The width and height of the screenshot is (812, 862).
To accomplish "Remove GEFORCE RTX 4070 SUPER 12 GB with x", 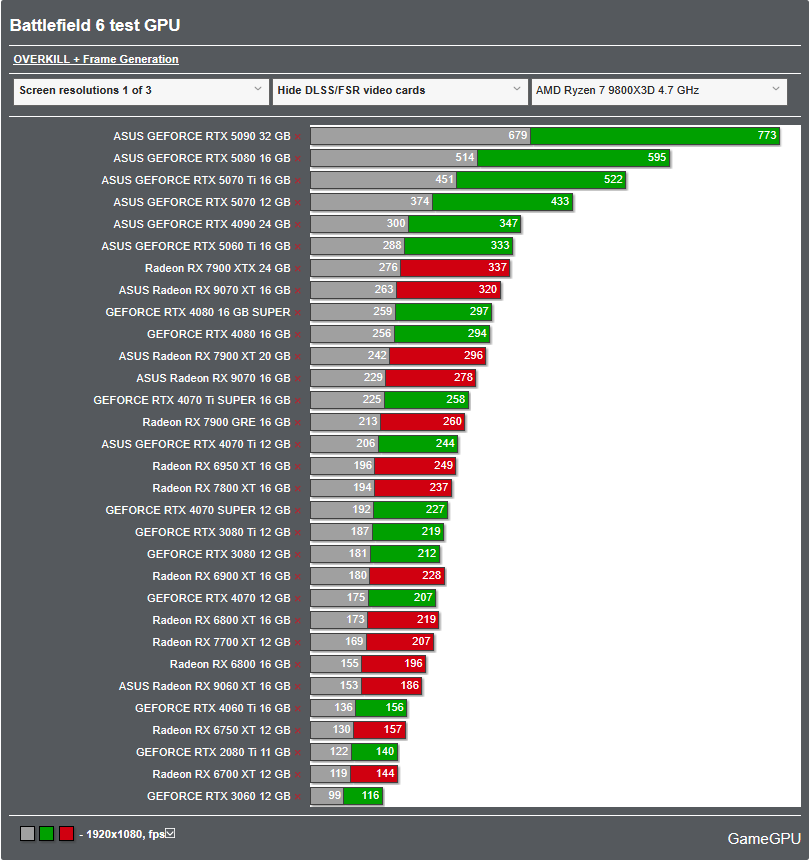I will pos(297,511).
